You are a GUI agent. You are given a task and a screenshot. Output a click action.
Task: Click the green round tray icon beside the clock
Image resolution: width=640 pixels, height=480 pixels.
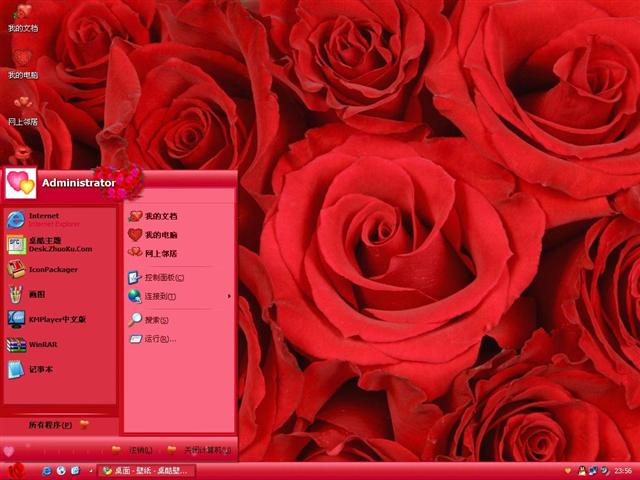click(x=604, y=471)
